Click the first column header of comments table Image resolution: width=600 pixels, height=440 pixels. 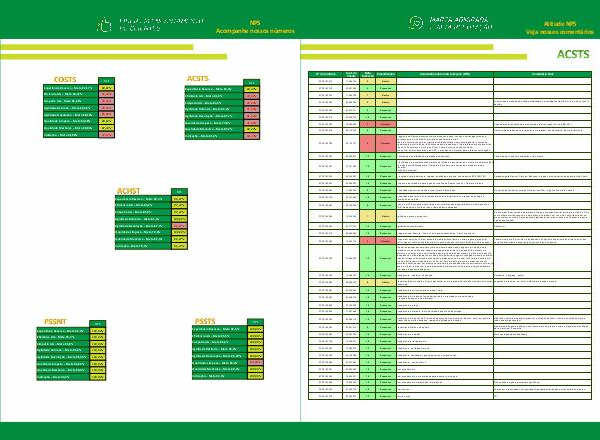coord(325,74)
